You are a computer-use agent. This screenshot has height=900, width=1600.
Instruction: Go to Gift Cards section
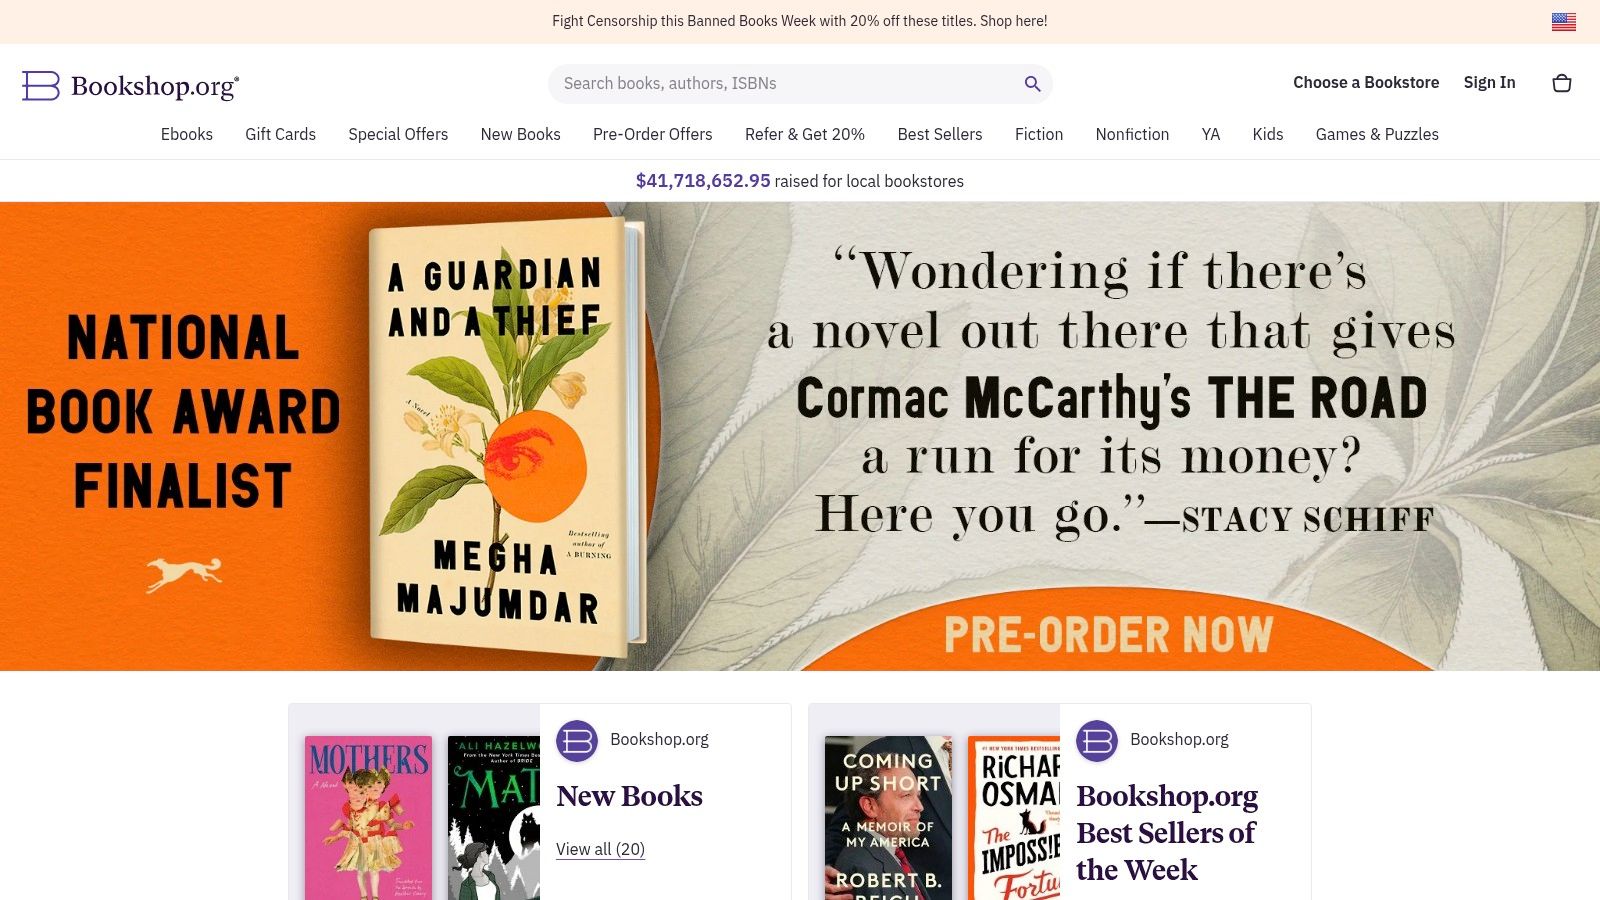[280, 134]
